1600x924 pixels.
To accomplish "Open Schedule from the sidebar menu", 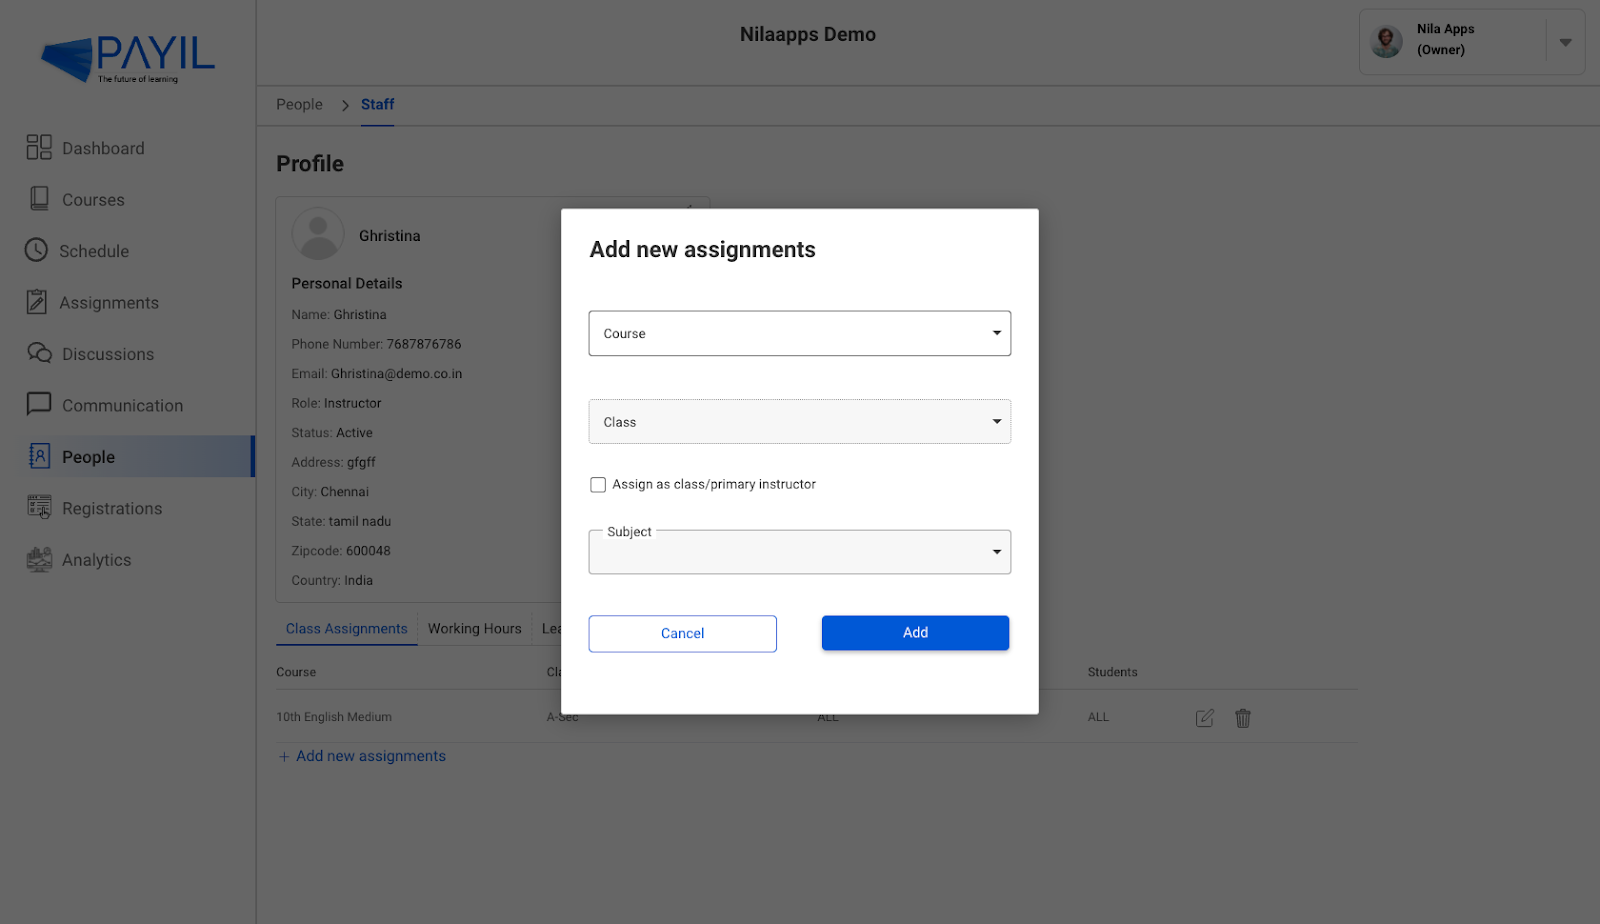I will click(x=94, y=251).
